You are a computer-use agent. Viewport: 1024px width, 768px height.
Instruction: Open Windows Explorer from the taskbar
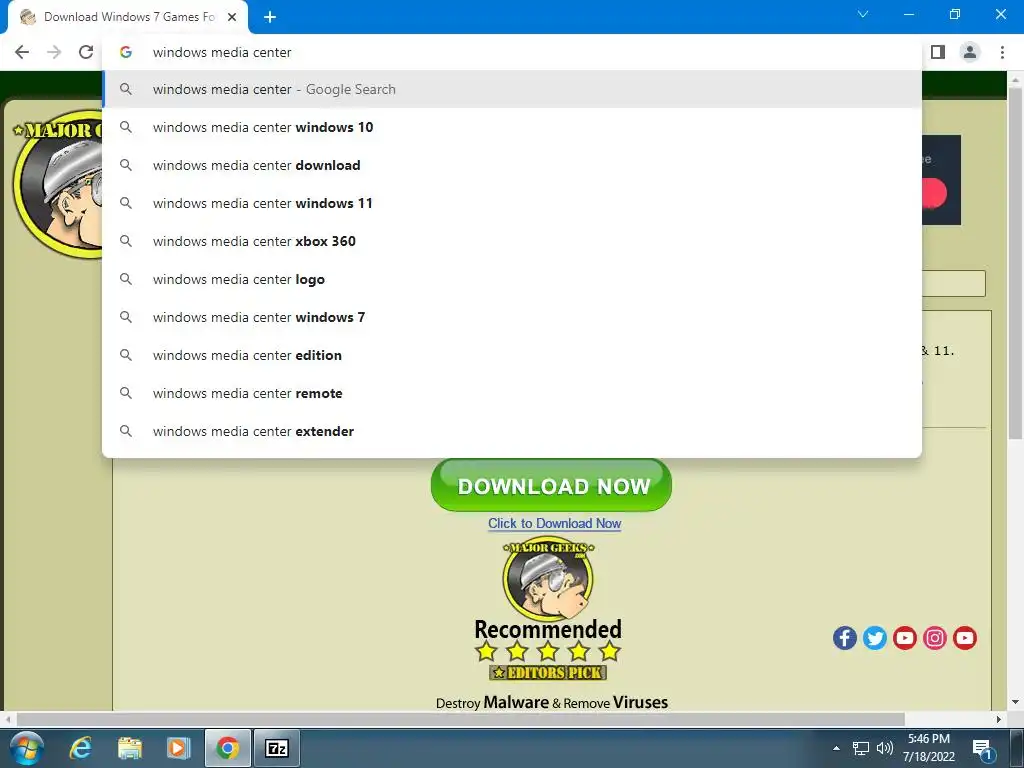(x=129, y=748)
